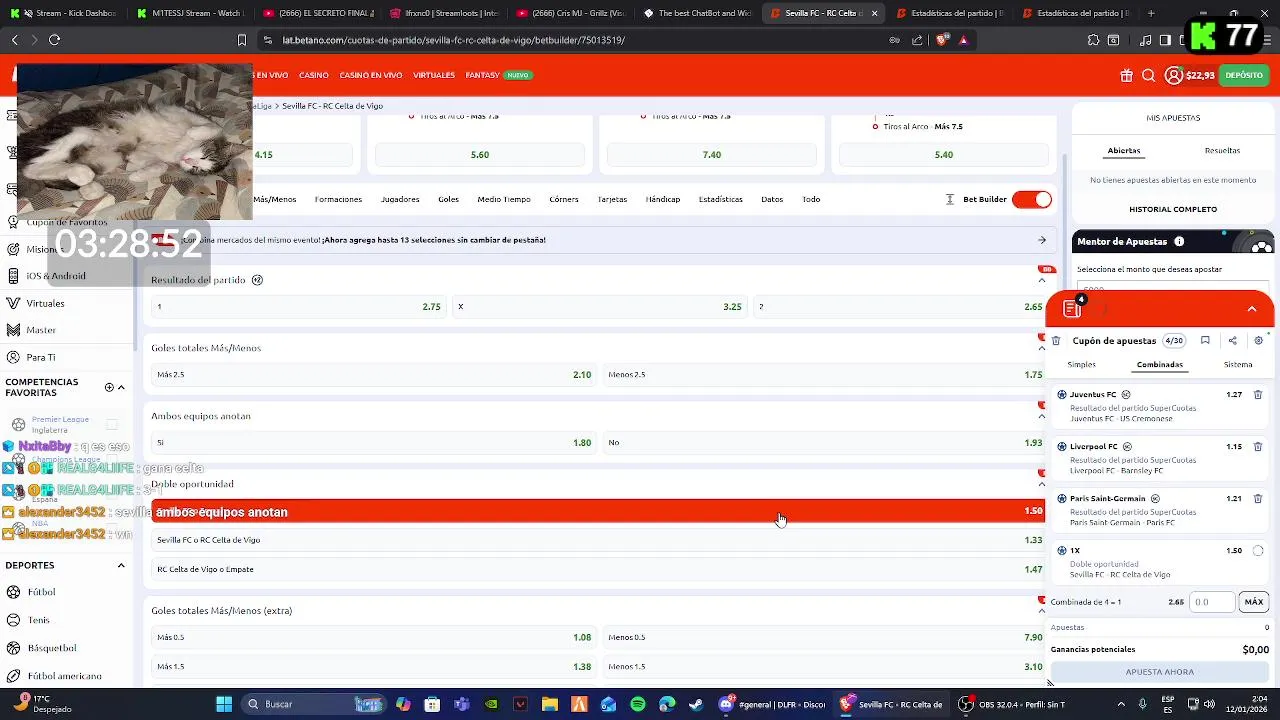Image resolution: width=1280 pixels, height=720 pixels.
Task: Open FANTASY in the top navigation
Action: click(x=482, y=75)
